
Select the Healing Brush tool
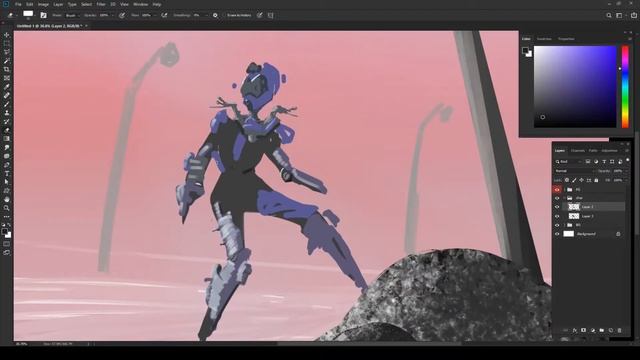(7, 96)
